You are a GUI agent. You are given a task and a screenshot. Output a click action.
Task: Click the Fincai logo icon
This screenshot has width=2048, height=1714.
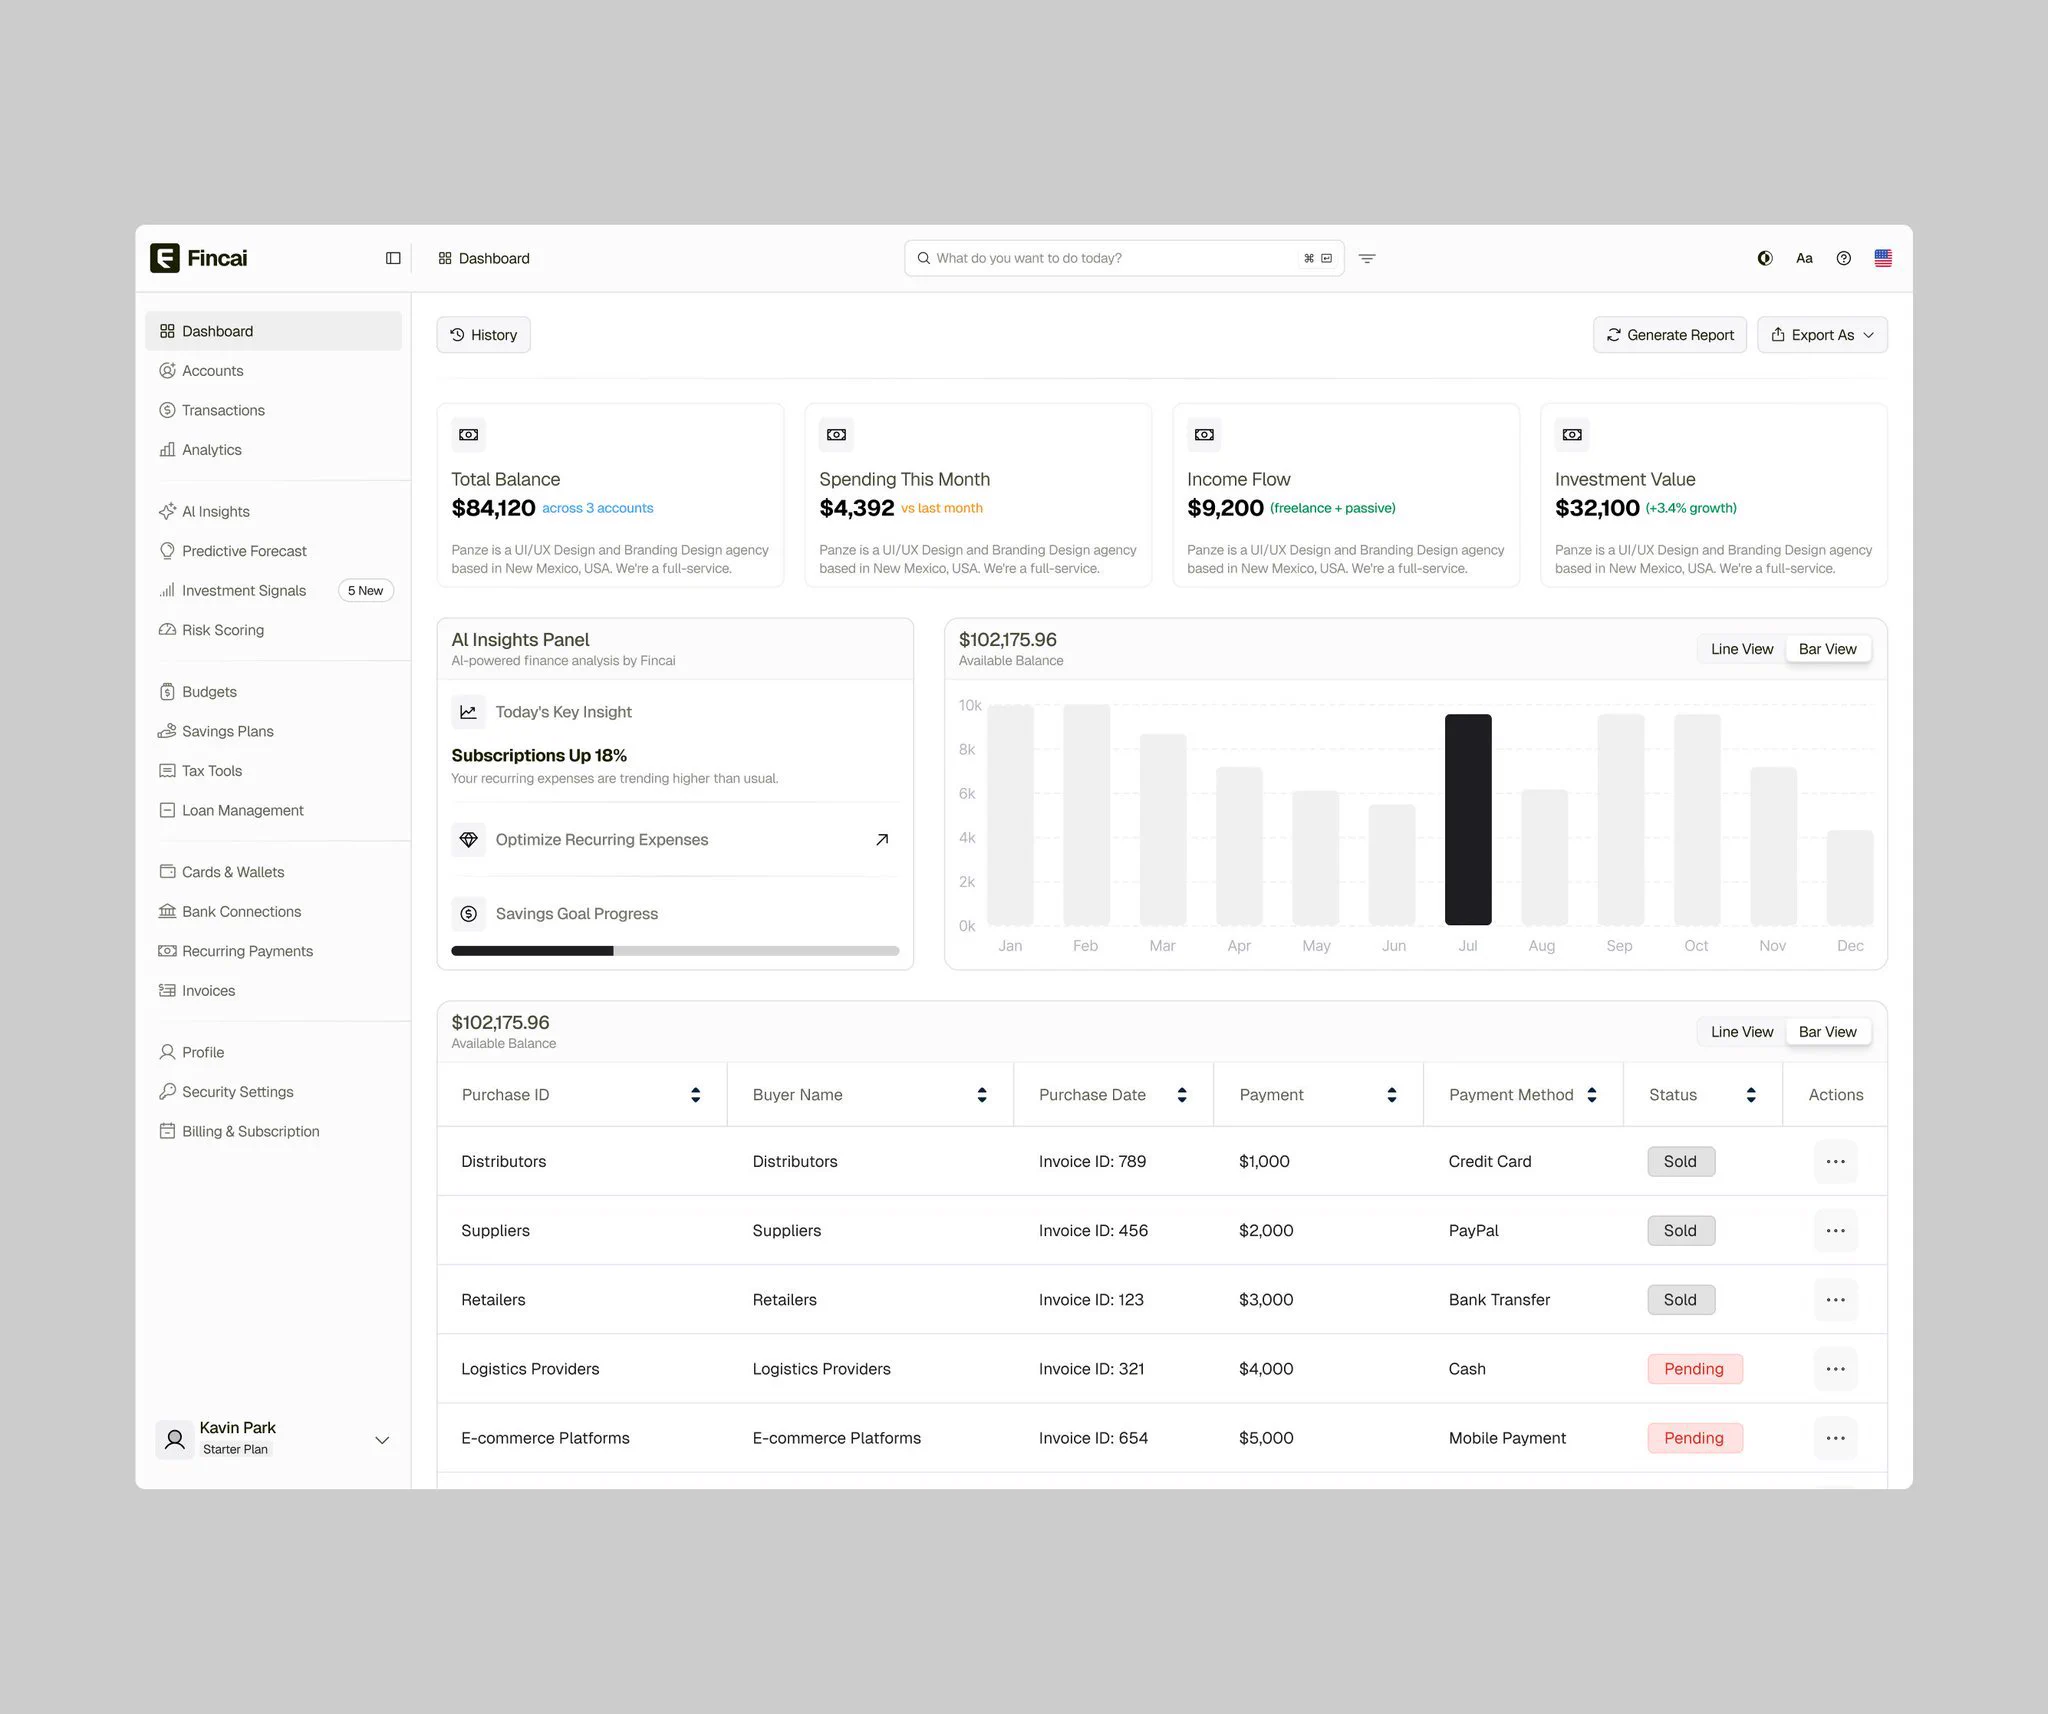(x=165, y=258)
